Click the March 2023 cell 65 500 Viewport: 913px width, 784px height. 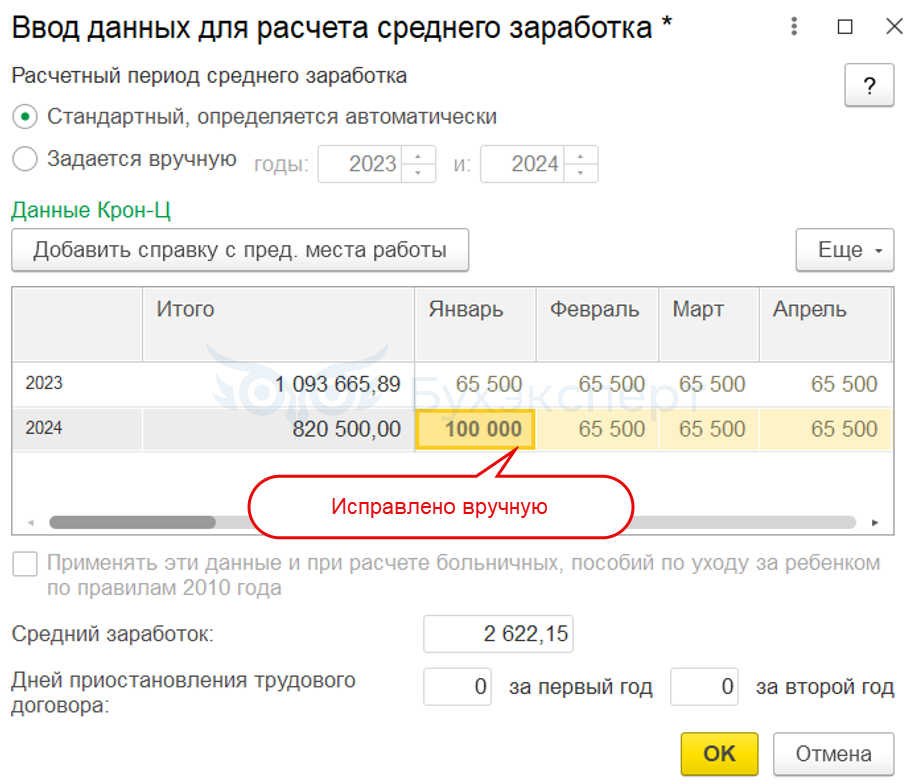click(x=709, y=384)
